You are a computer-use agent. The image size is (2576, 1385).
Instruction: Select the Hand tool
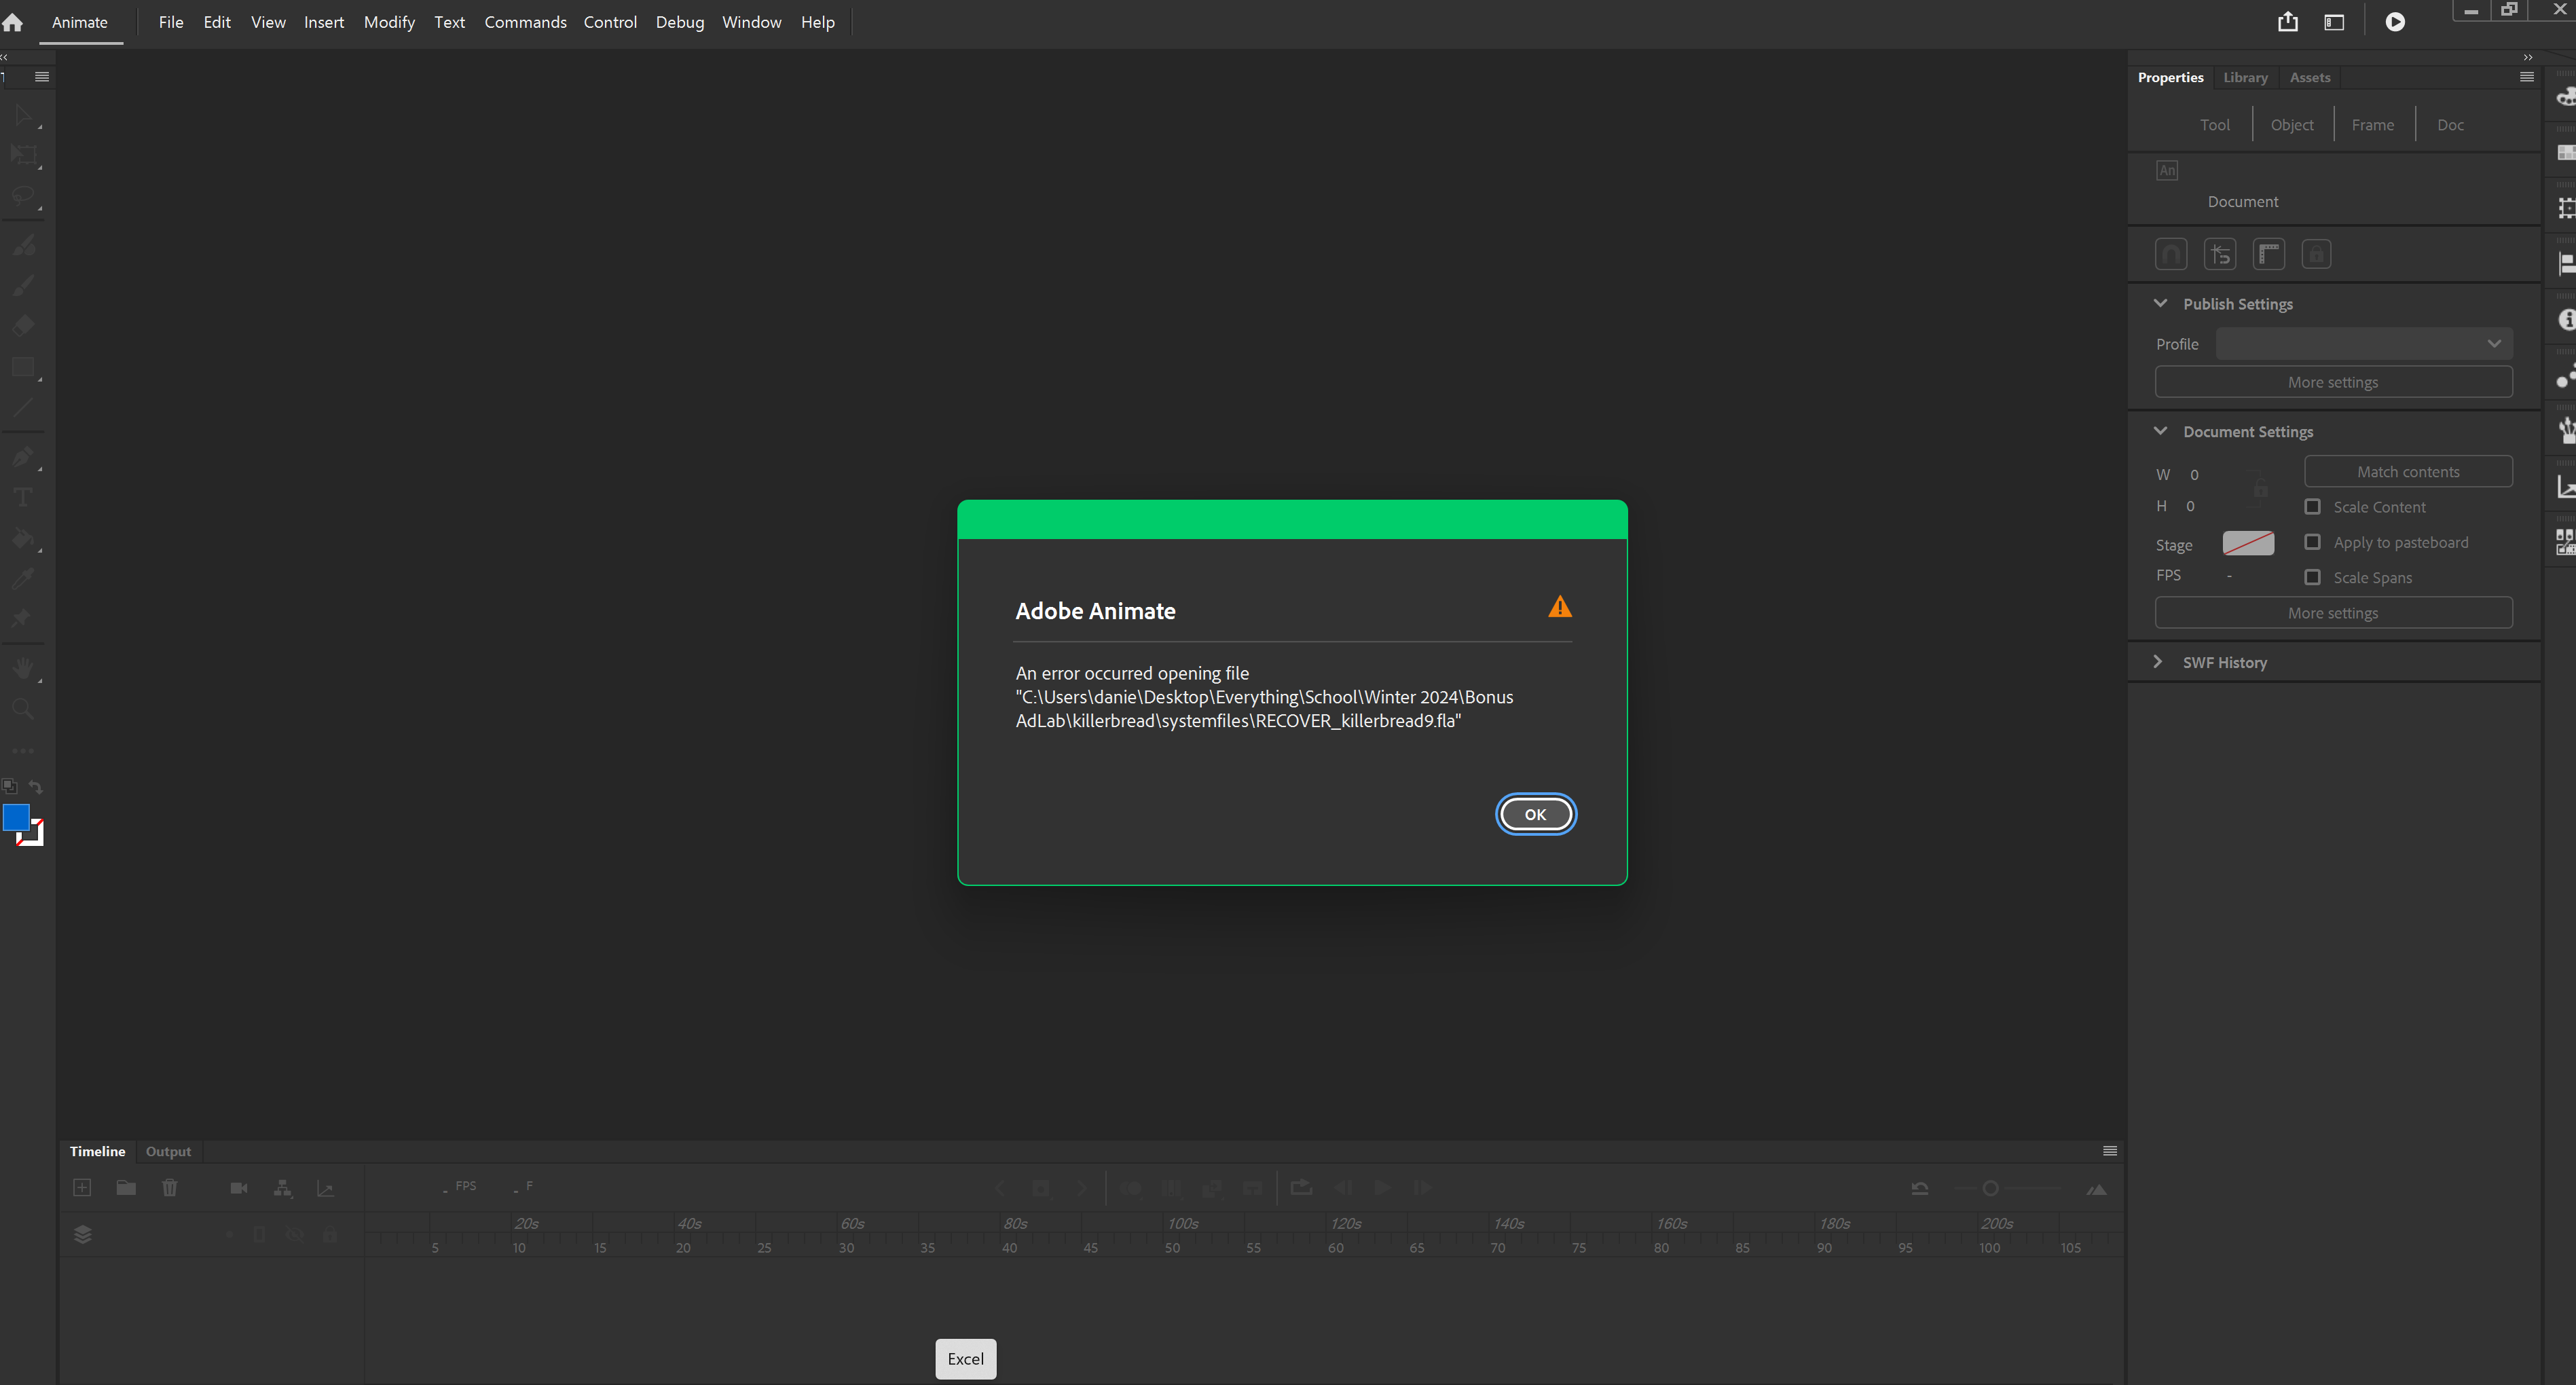tap(23, 668)
